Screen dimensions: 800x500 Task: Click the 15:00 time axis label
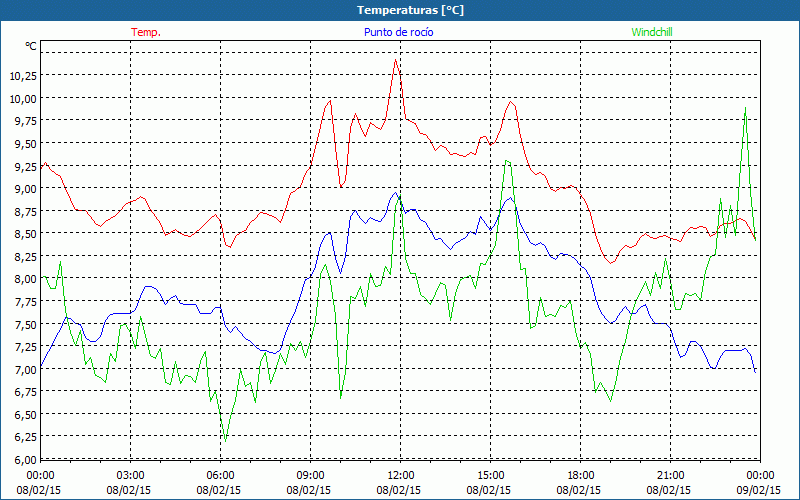(491, 476)
